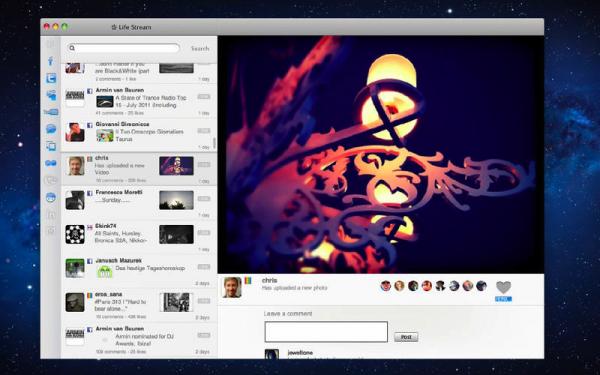
Task: Click the large lantern photo
Action: [381, 155]
